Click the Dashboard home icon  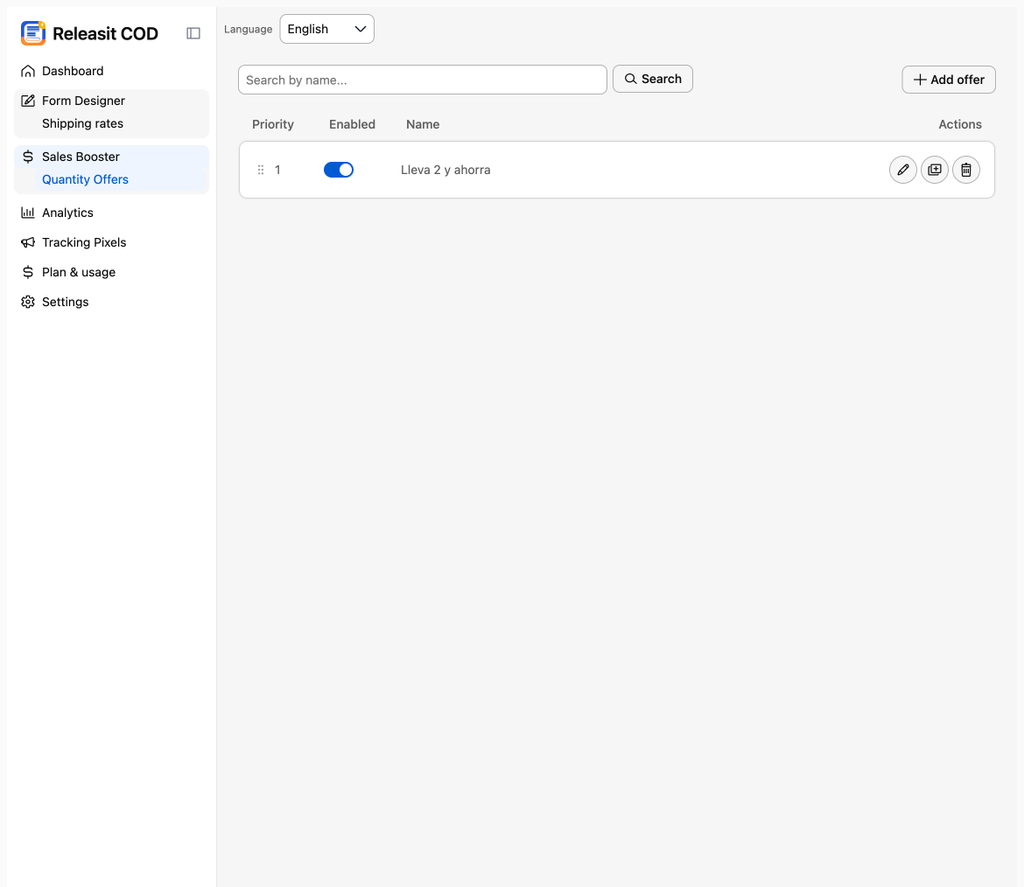click(27, 71)
